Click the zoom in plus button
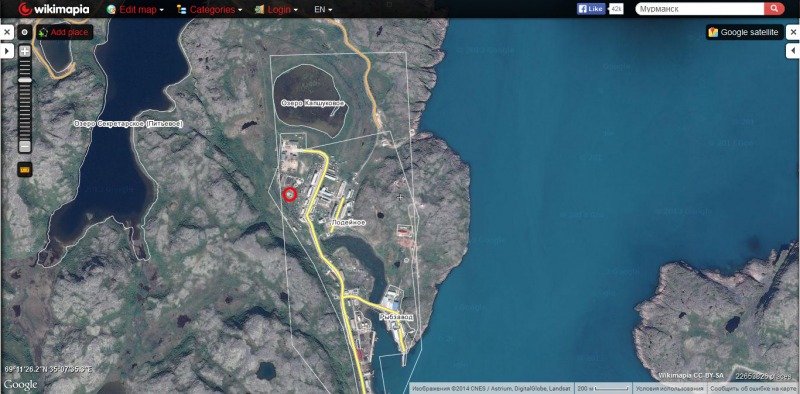Screen dimensions: 800x394 [24, 52]
